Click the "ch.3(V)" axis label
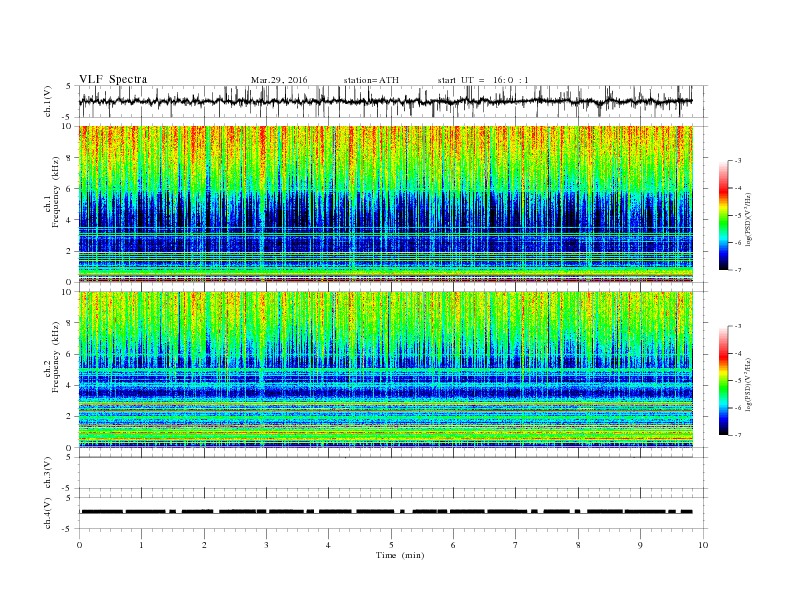Viewport: 792px width, 612px height. coord(47,473)
